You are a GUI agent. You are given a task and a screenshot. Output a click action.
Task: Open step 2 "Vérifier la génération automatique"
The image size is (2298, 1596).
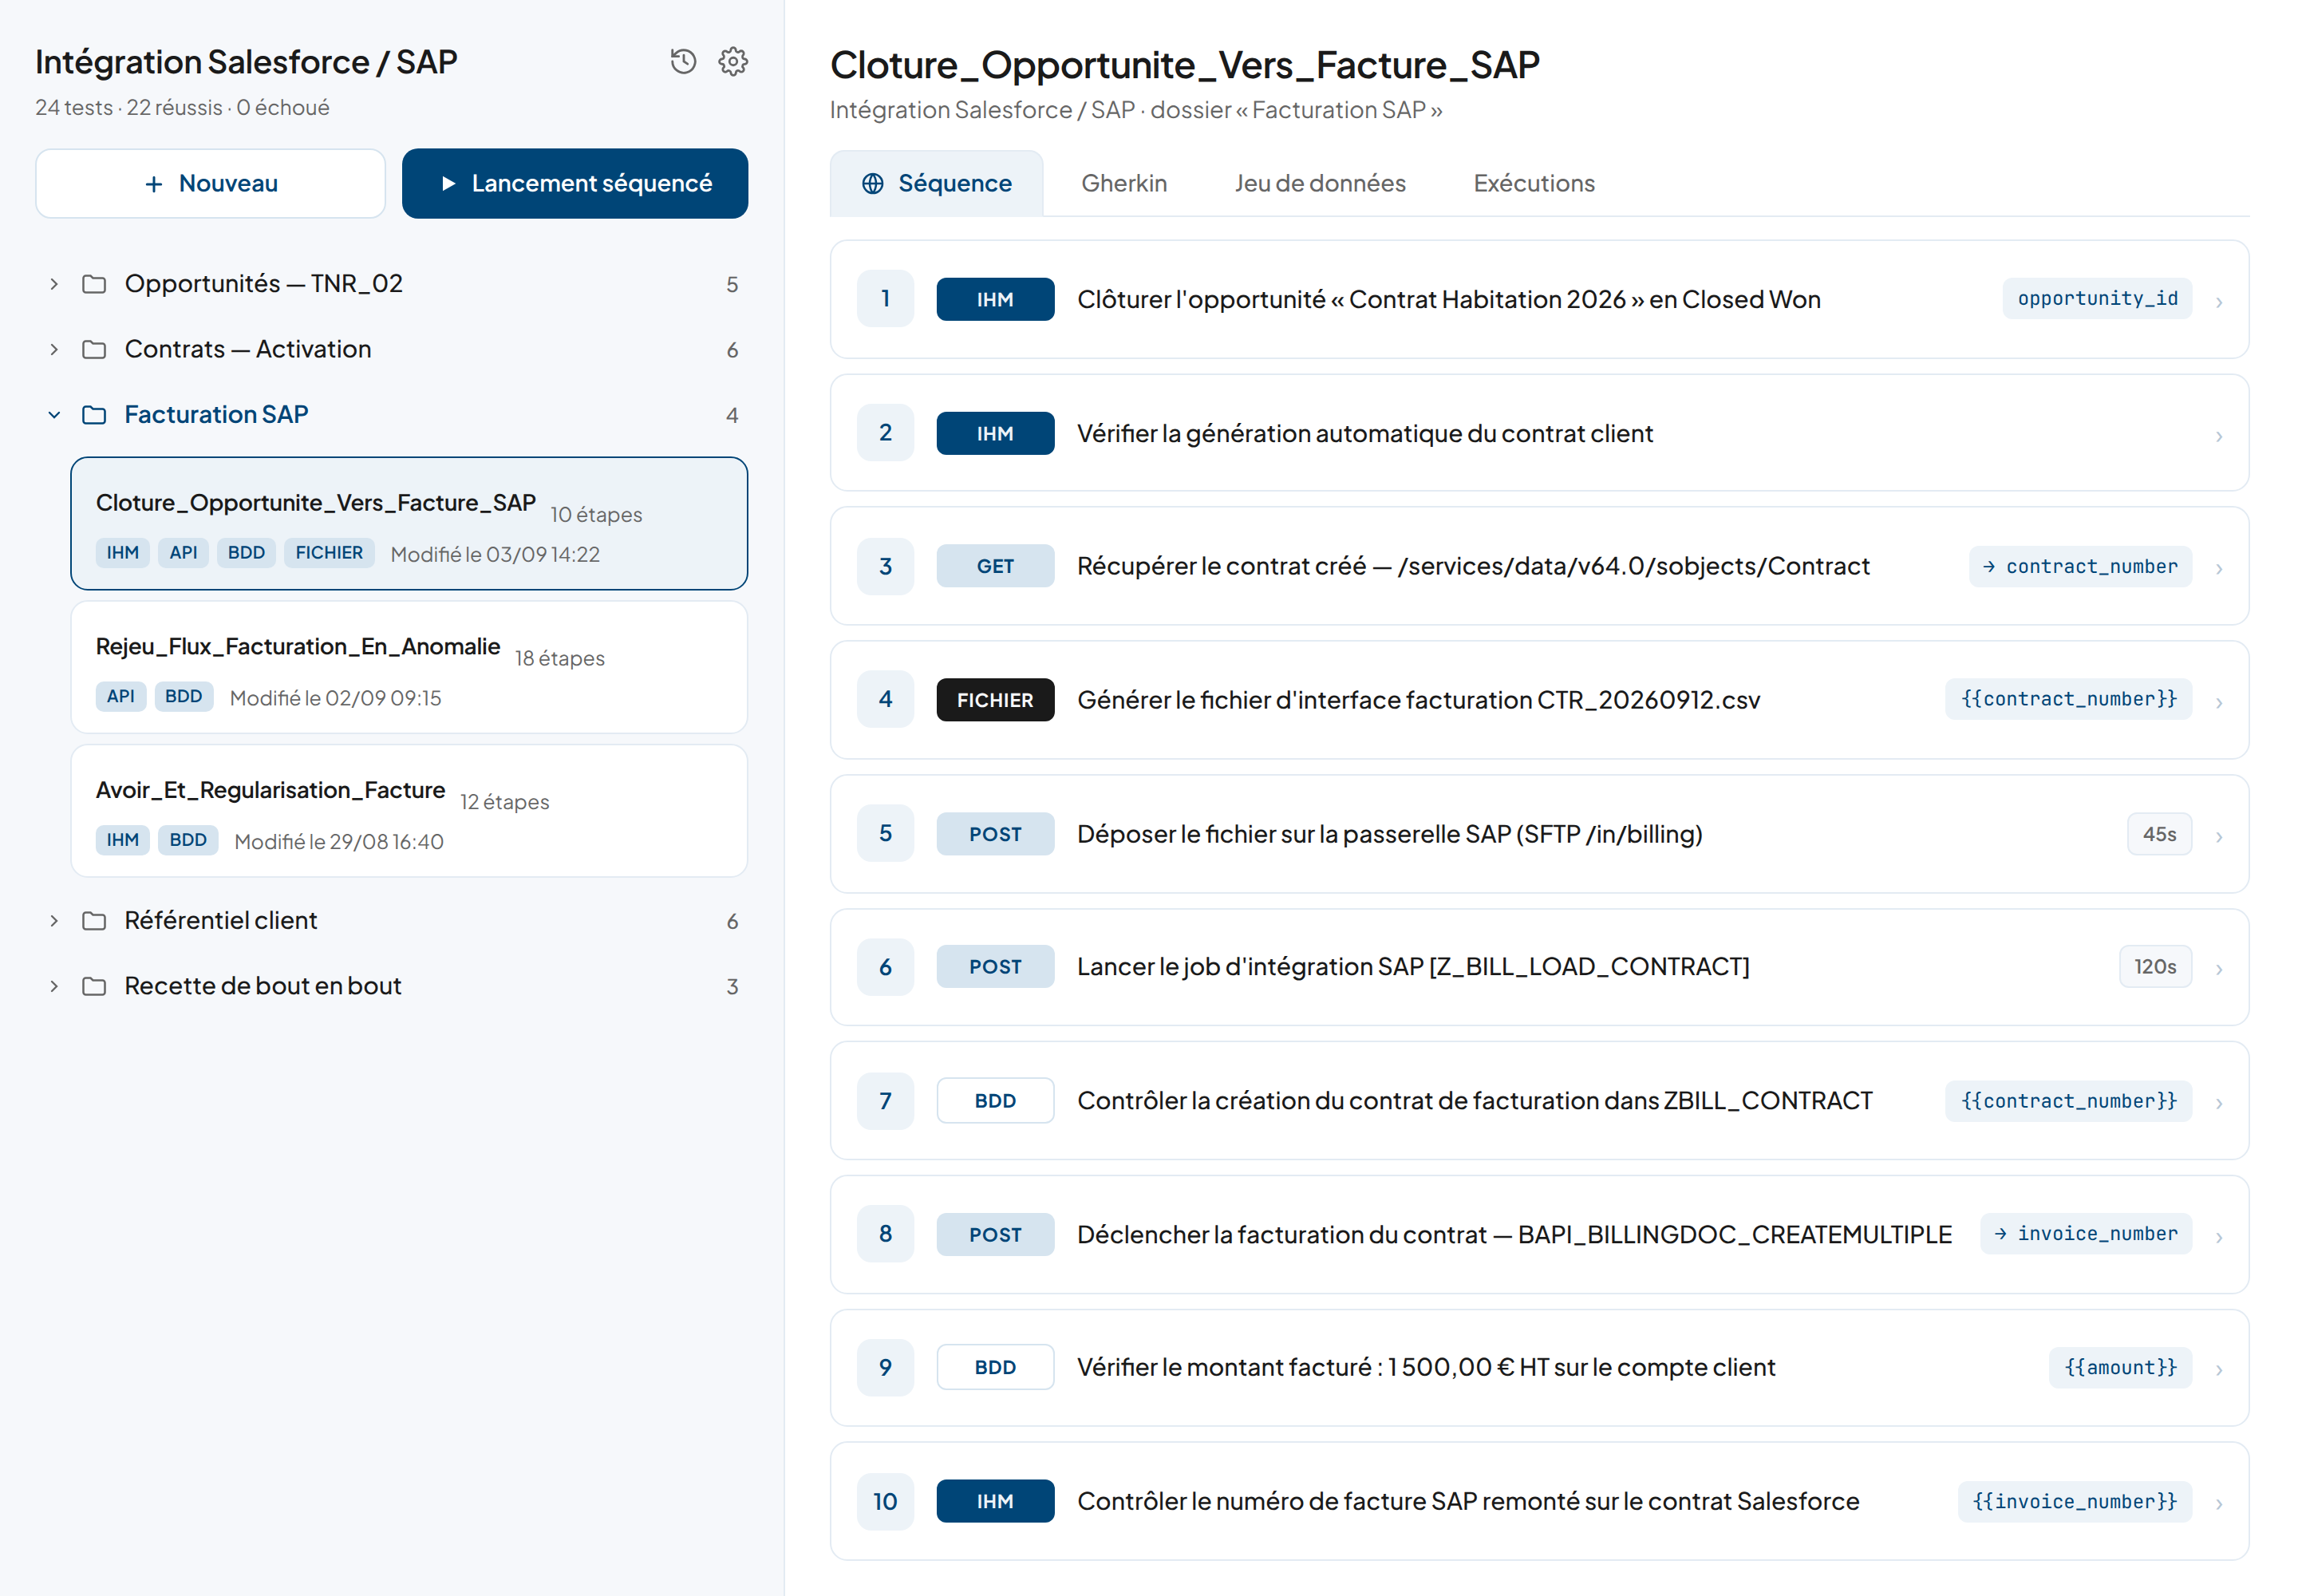[1539, 433]
